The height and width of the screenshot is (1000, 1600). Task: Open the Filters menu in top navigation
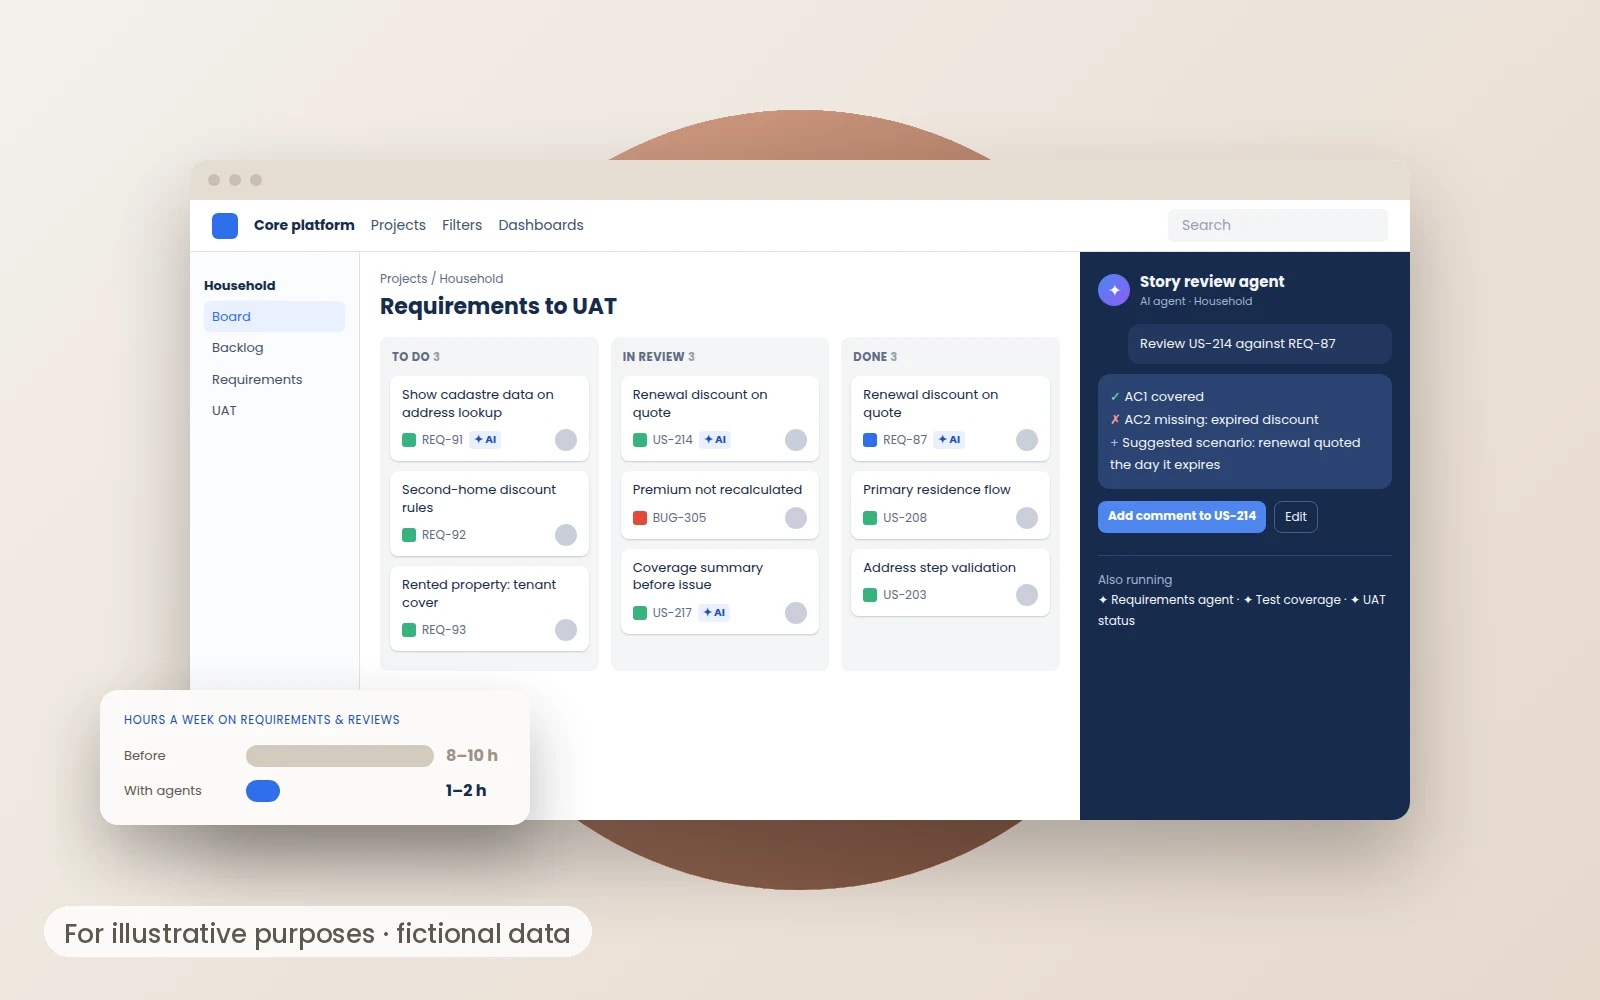[462, 226]
